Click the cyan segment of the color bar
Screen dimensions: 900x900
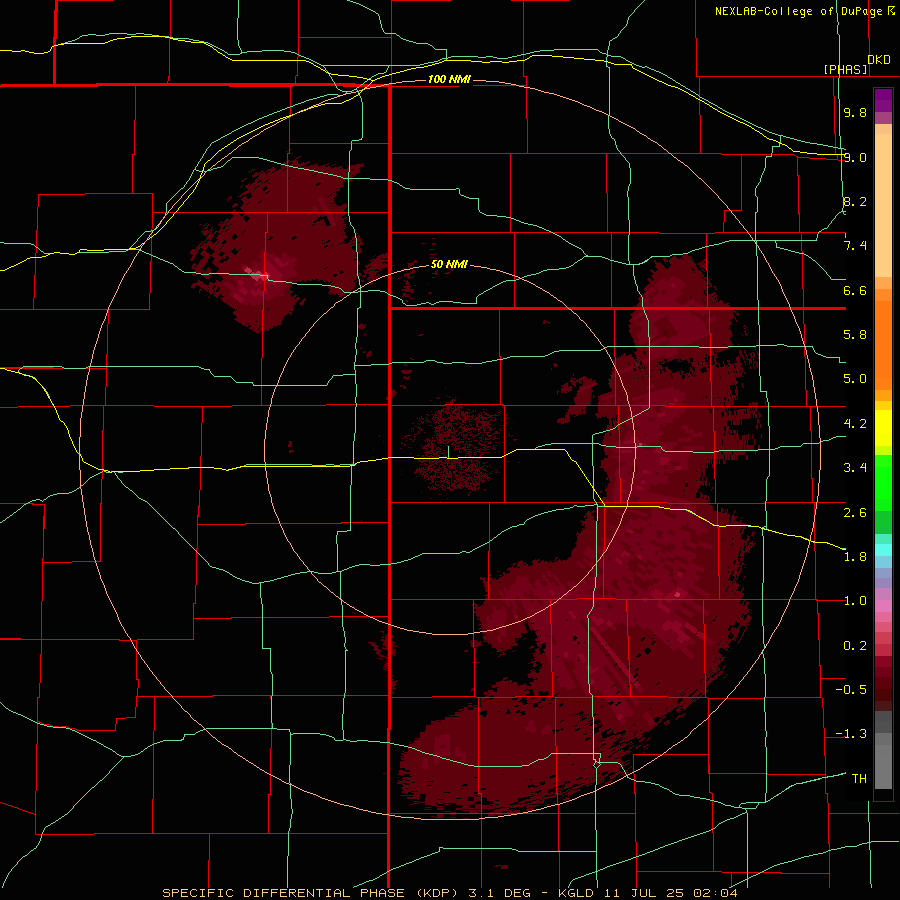(883, 550)
